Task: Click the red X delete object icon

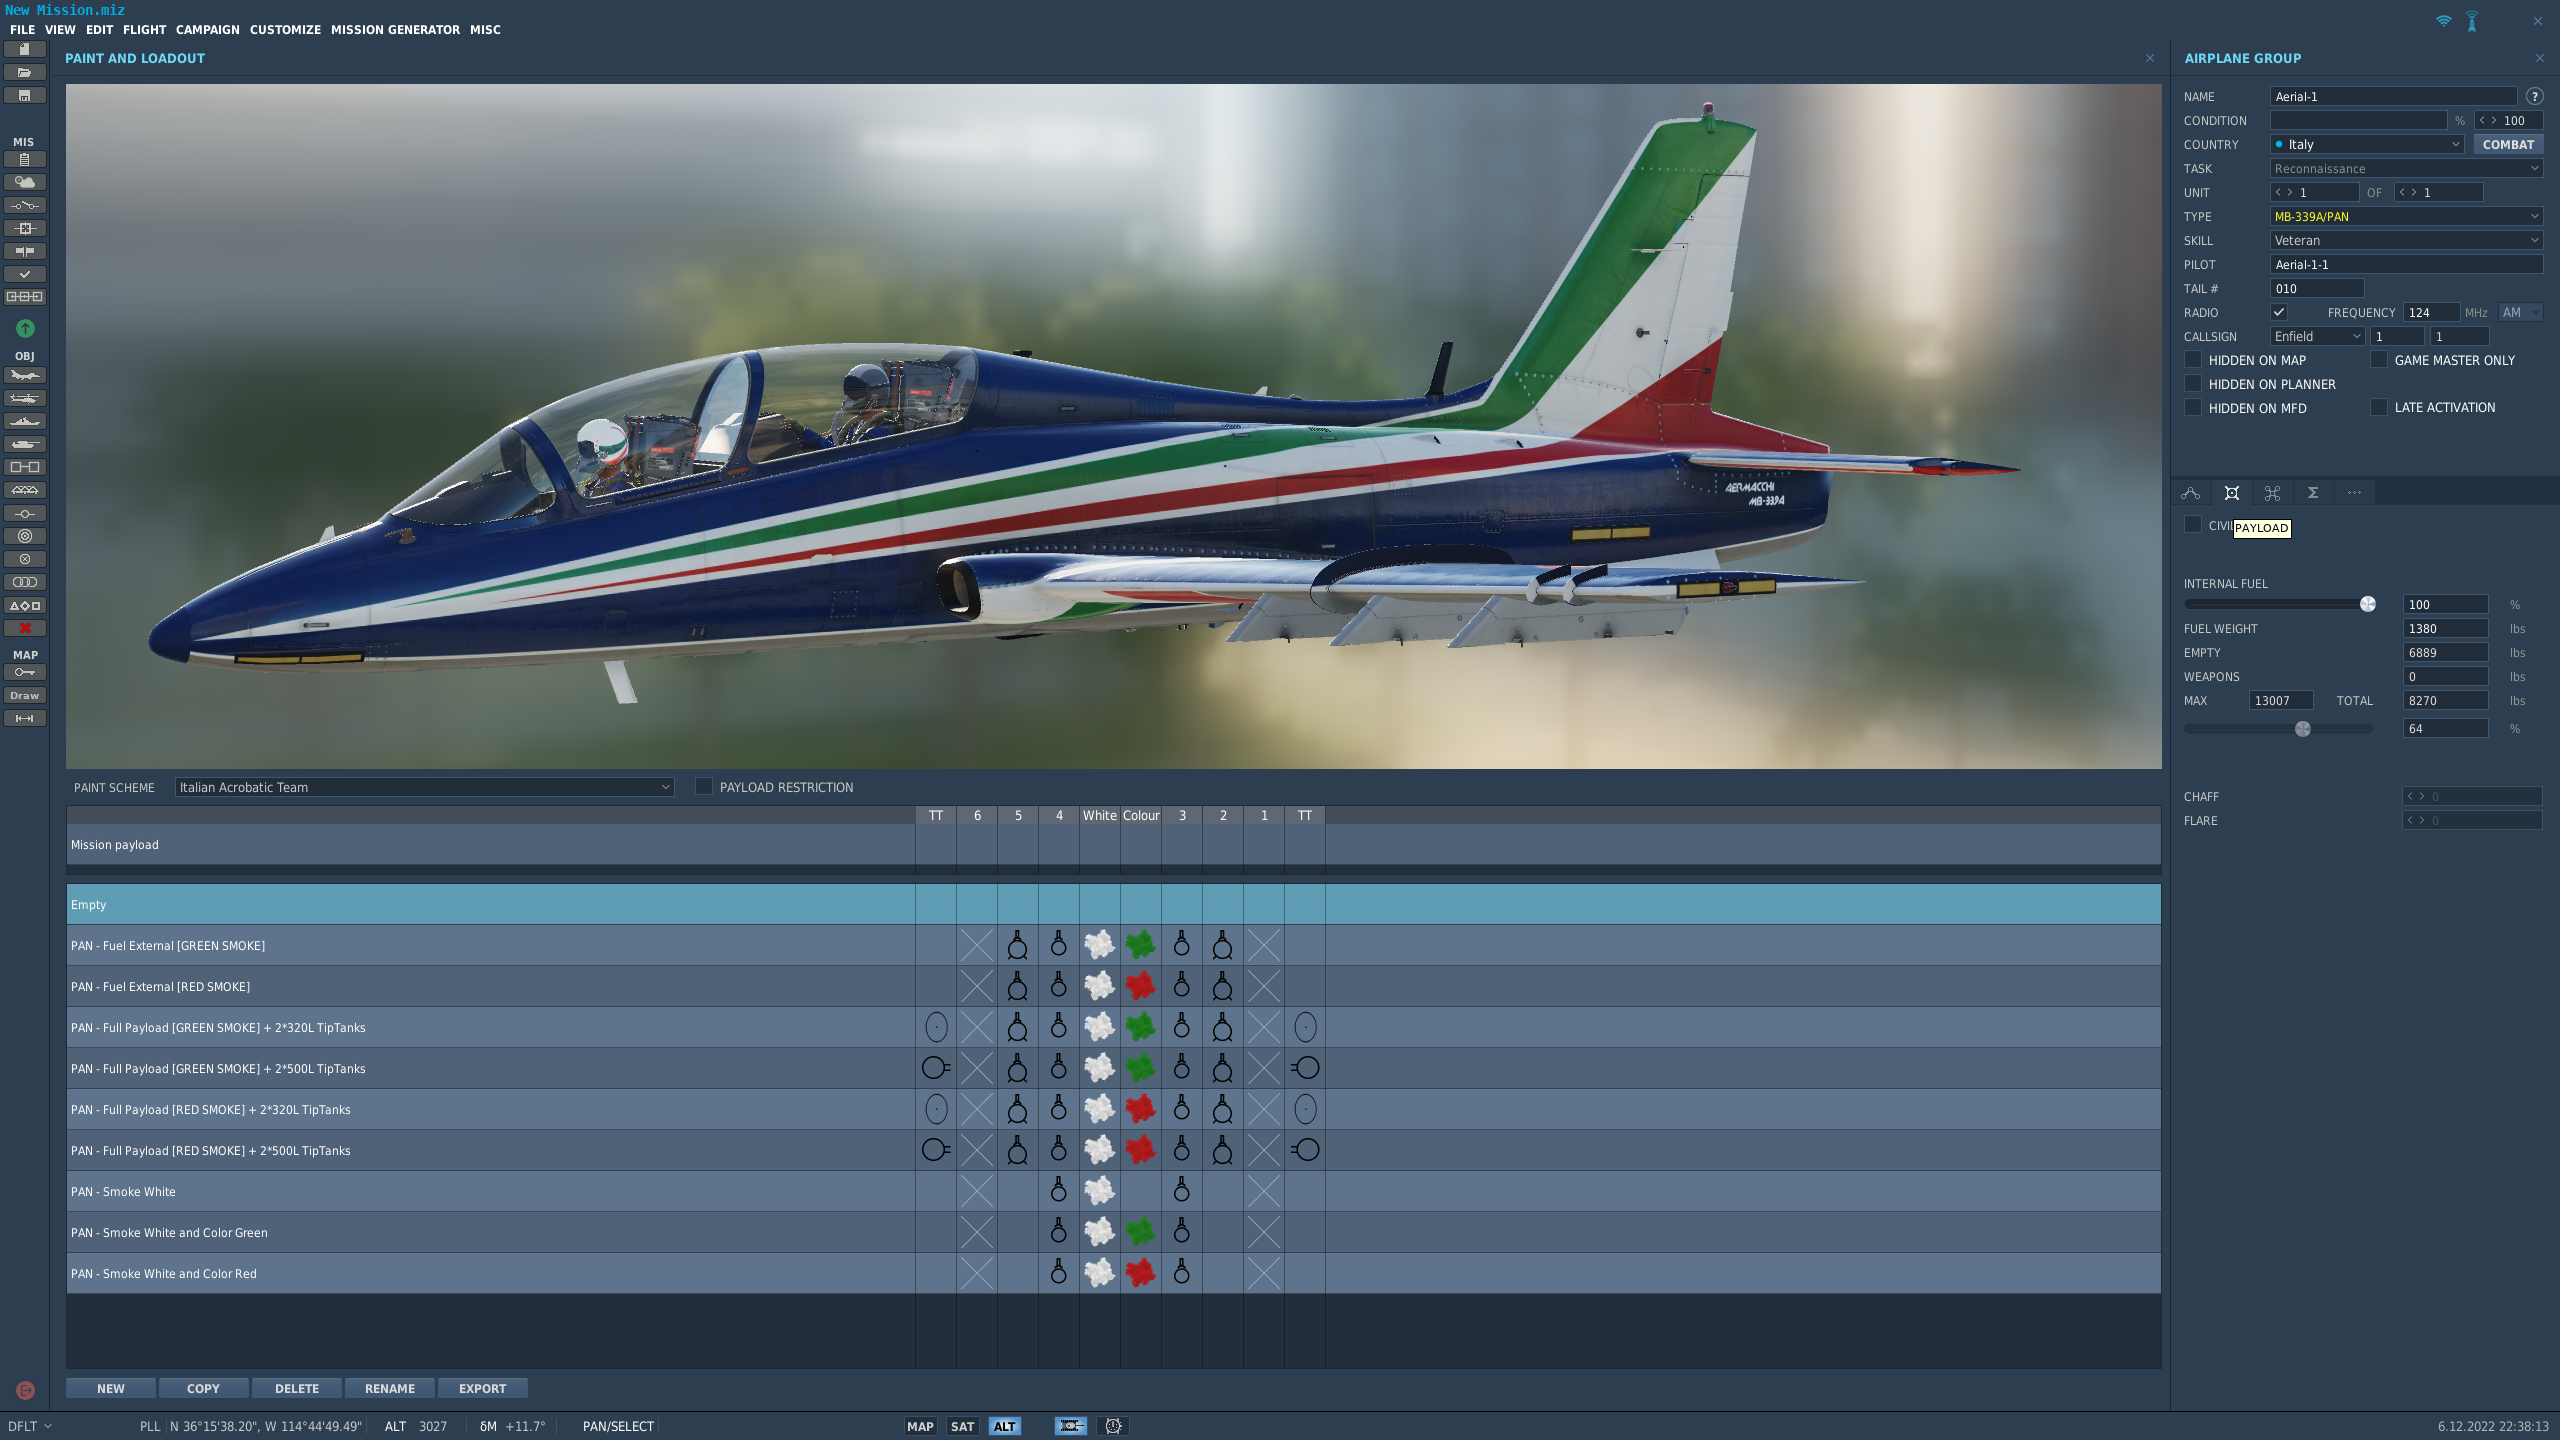Action: (25, 628)
